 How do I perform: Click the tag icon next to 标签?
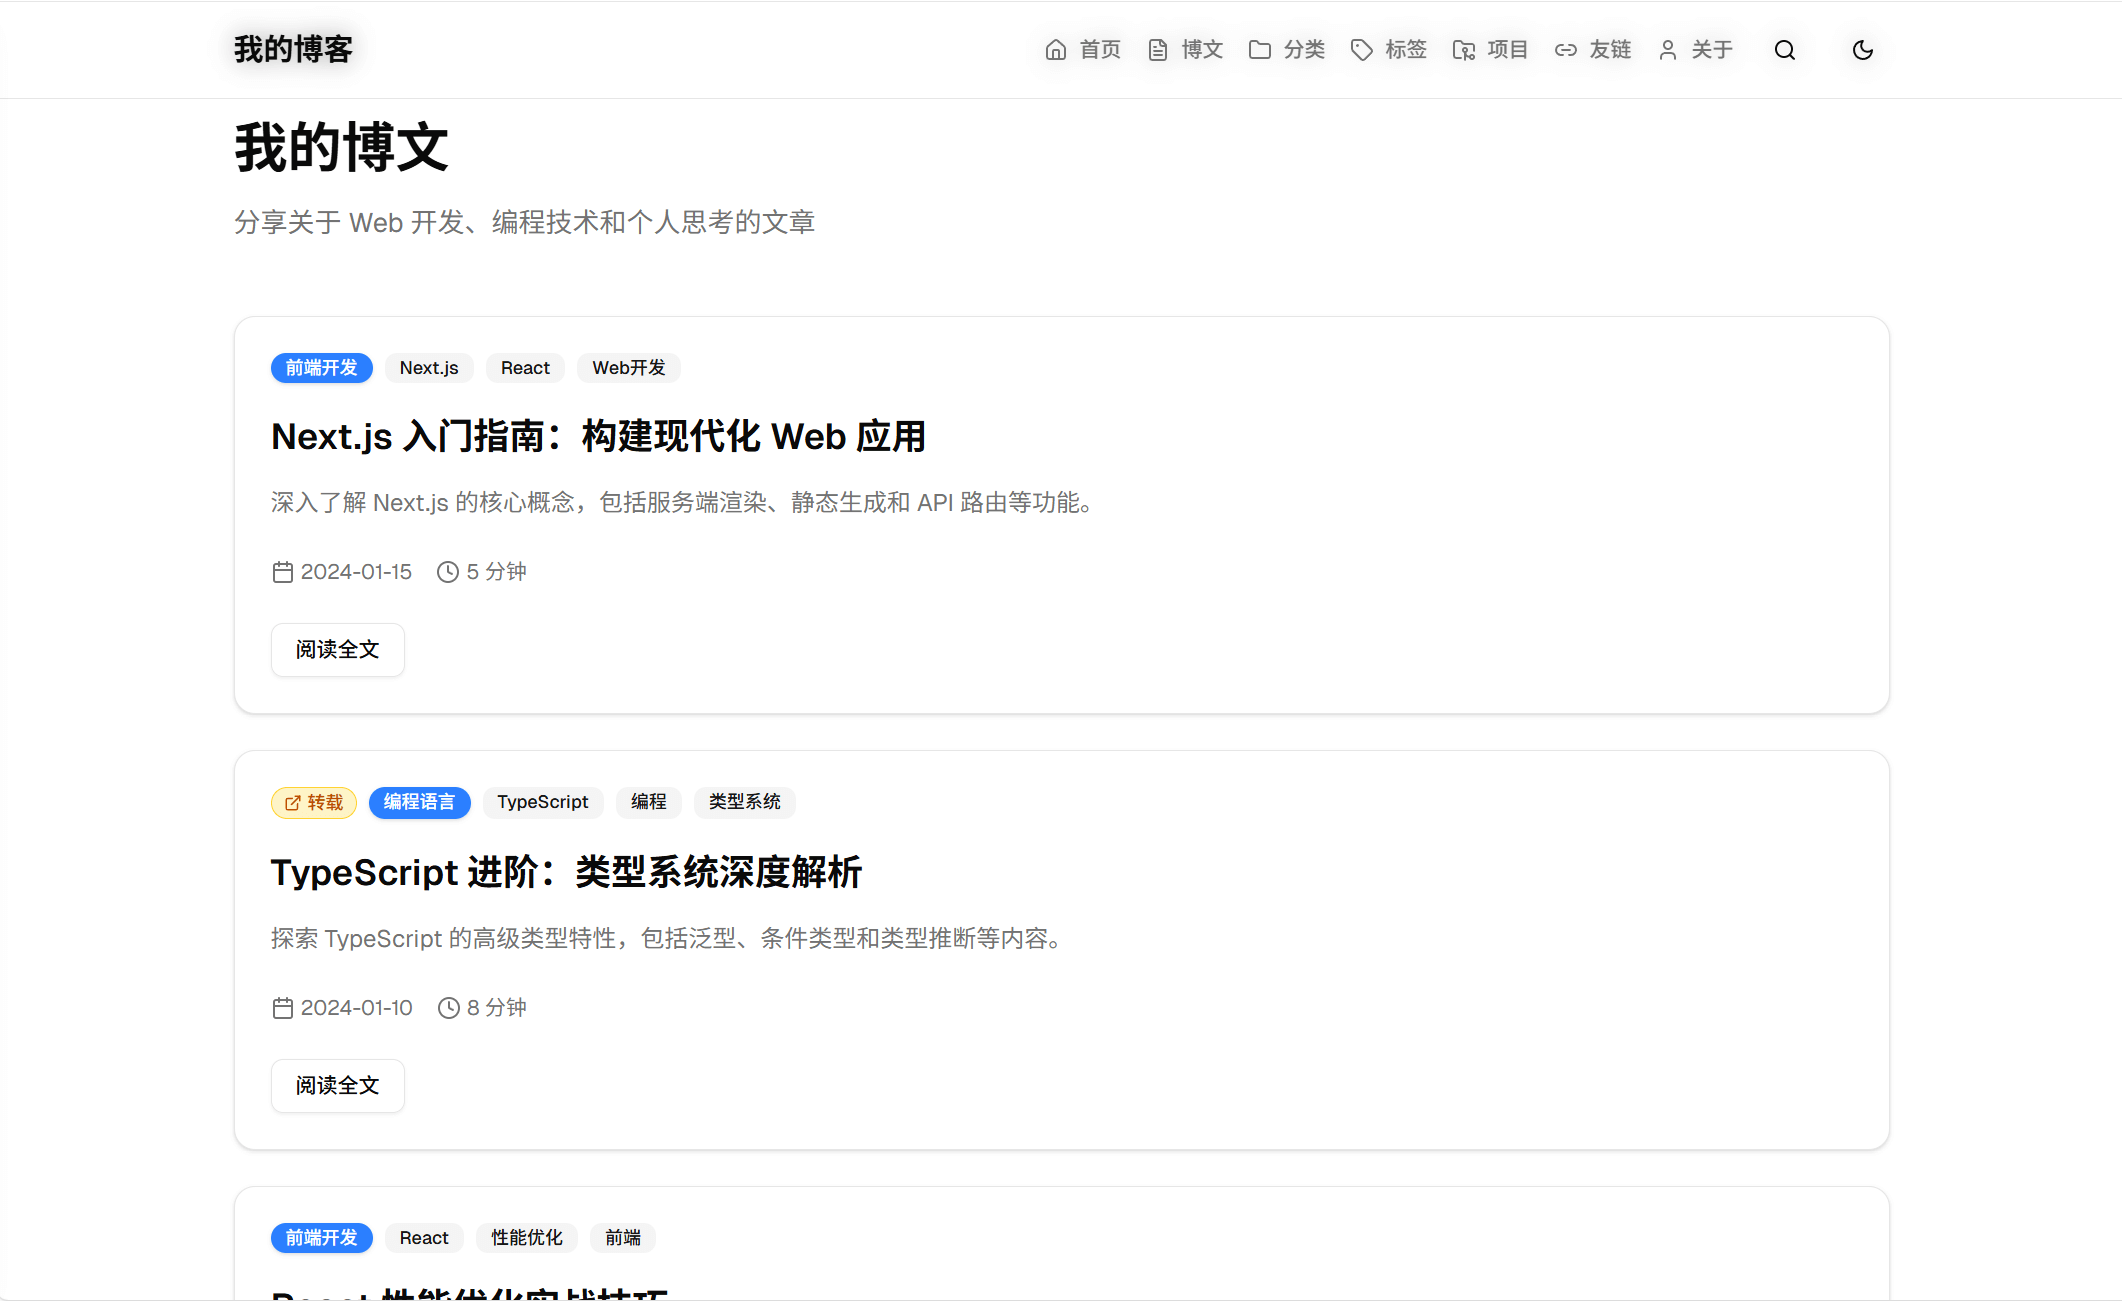[1361, 49]
